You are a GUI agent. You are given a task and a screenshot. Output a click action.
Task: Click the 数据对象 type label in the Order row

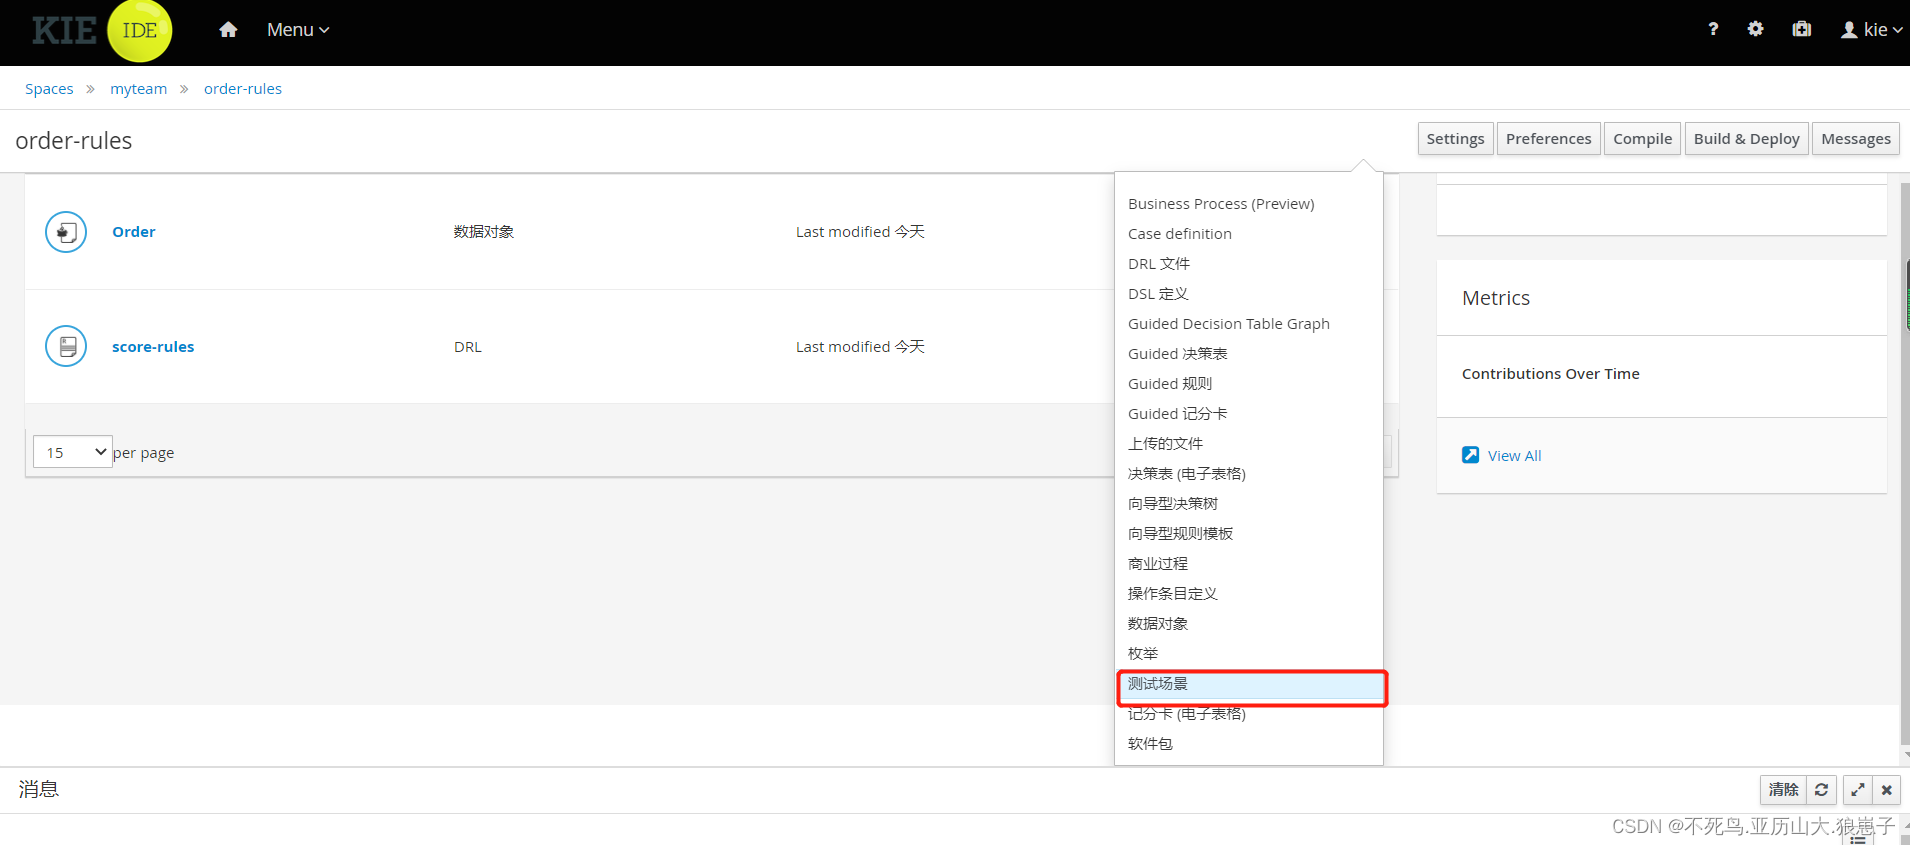[484, 232]
